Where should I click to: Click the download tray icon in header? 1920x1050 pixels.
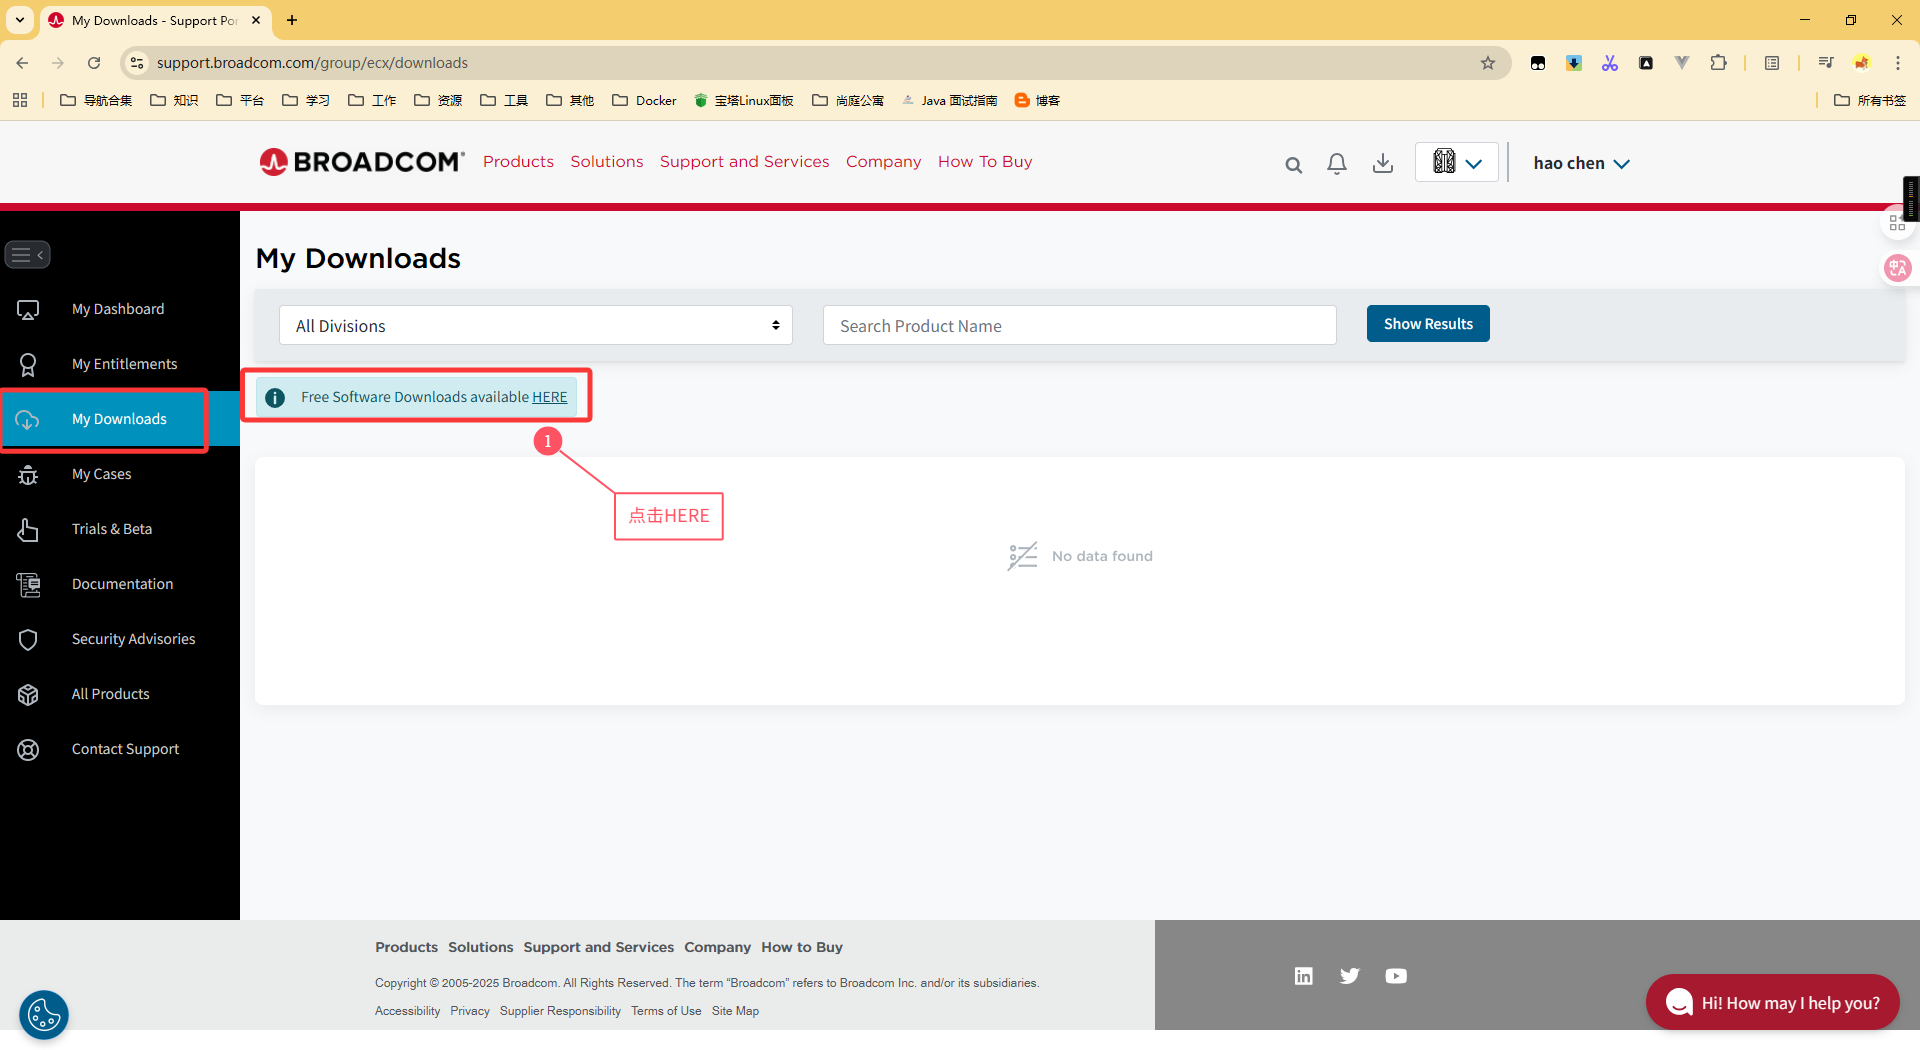(1382, 164)
